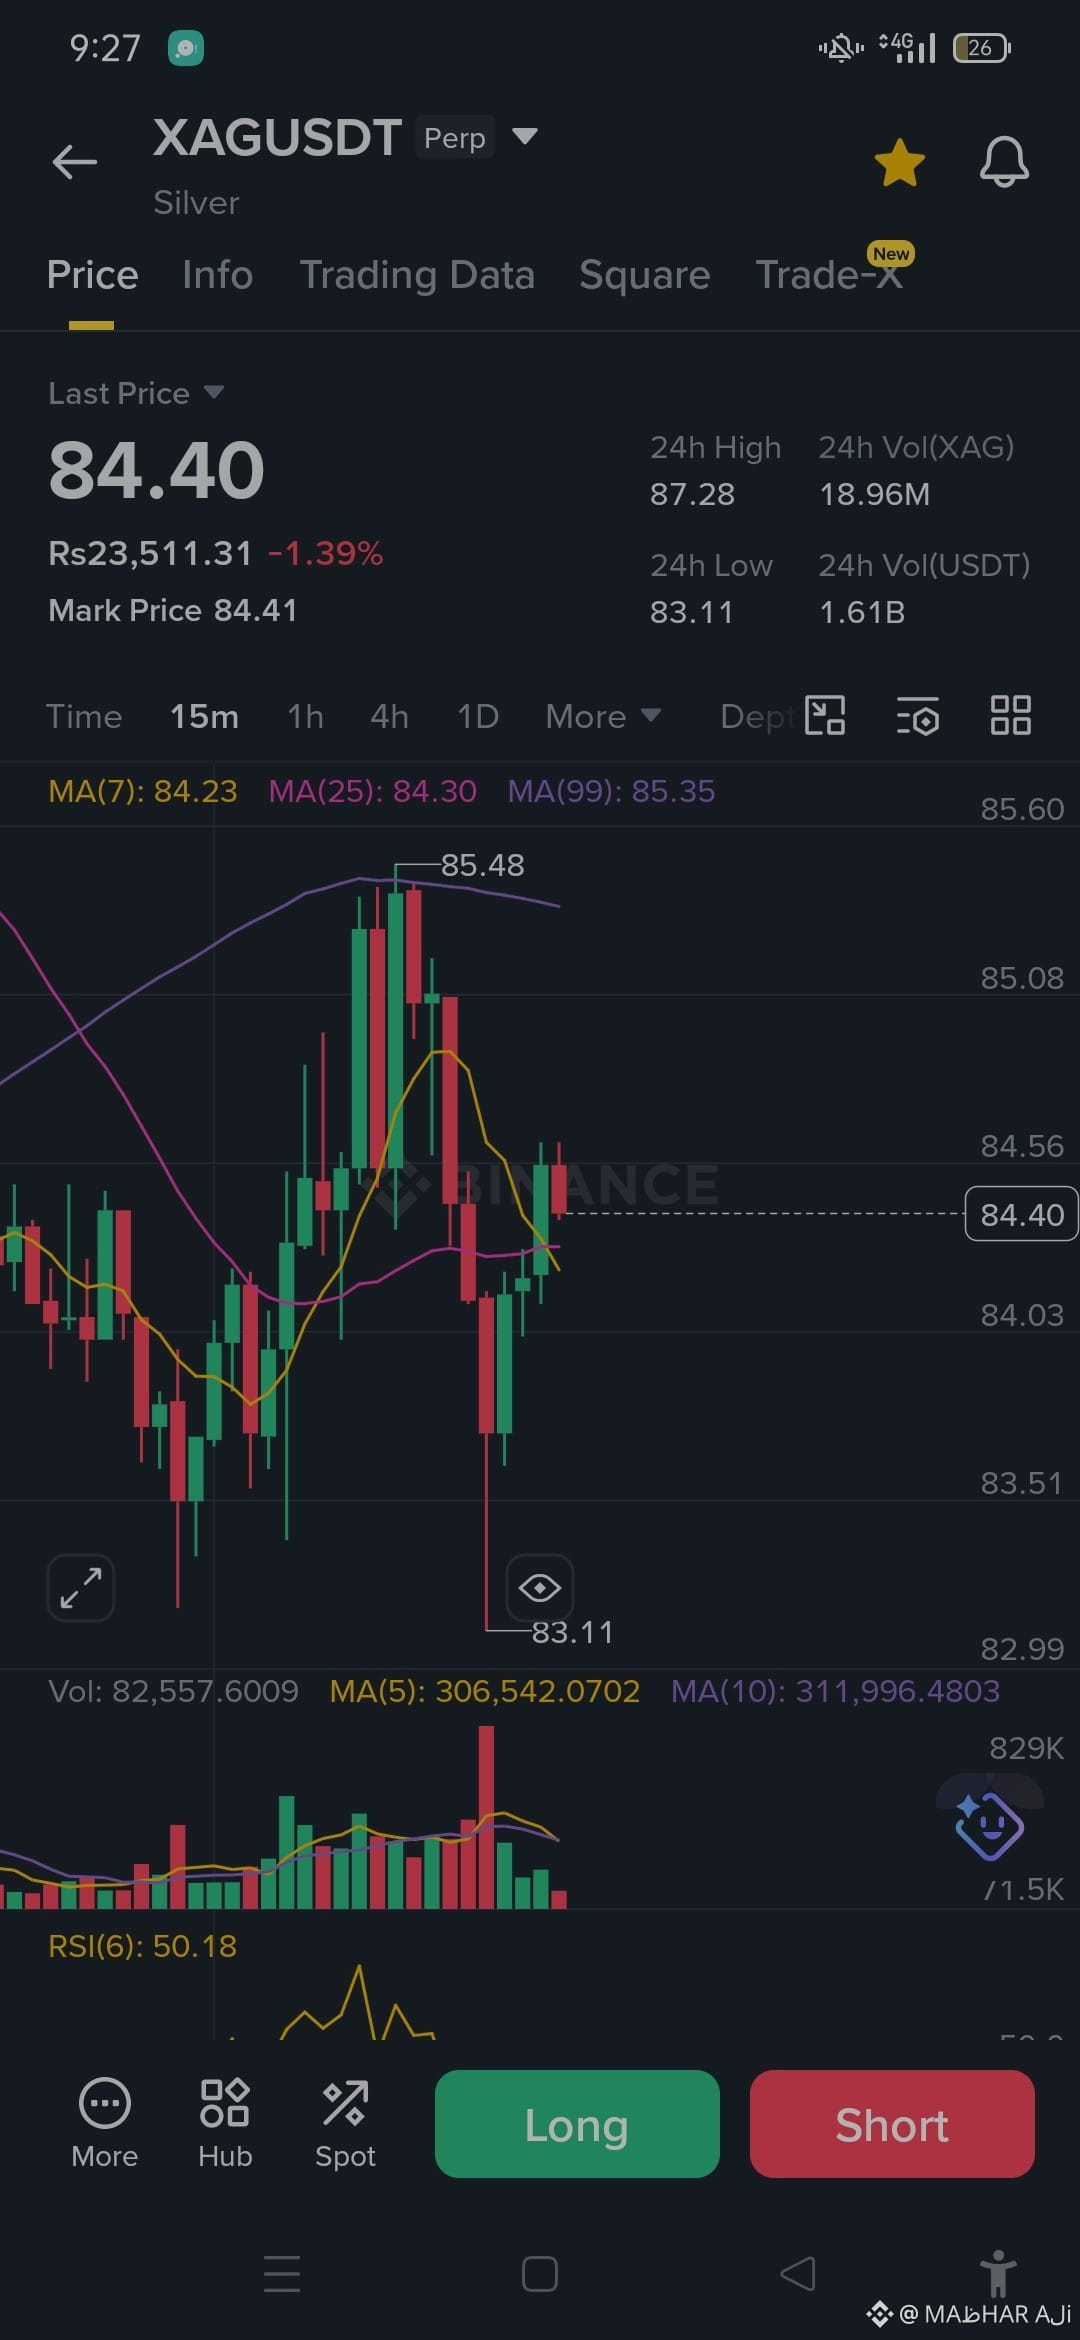Tap the red Short button
The height and width of the screenshot is (2340, 1080).
892,2125
